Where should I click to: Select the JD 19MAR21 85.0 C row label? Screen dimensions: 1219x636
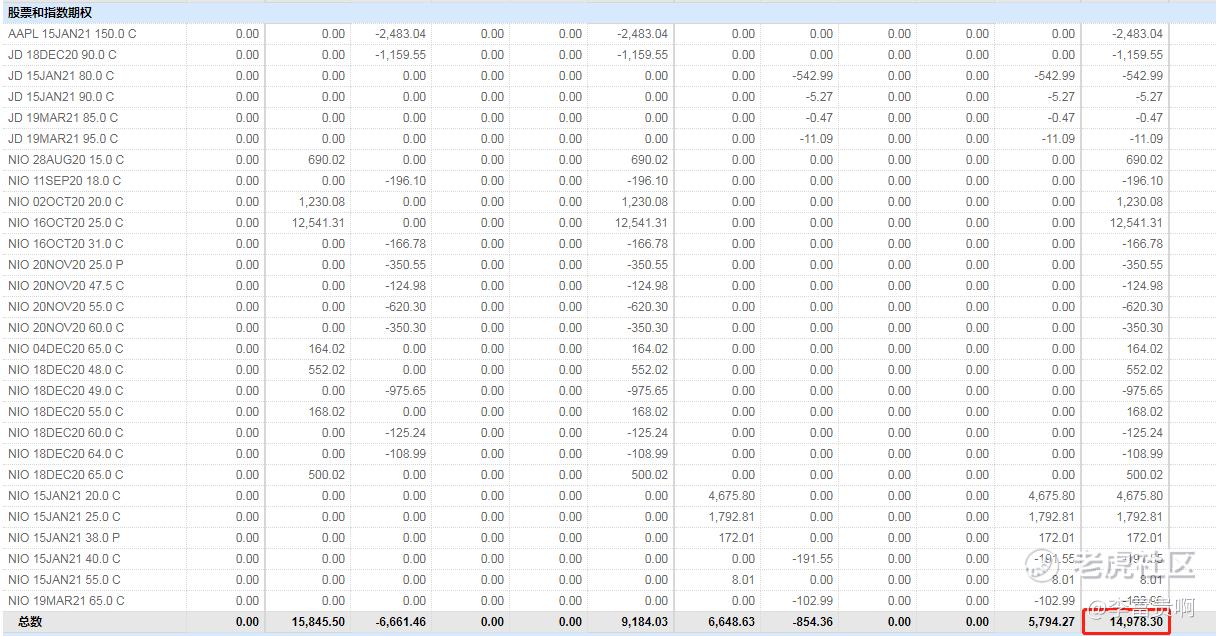pyautogui.click(x=63, y=118)
